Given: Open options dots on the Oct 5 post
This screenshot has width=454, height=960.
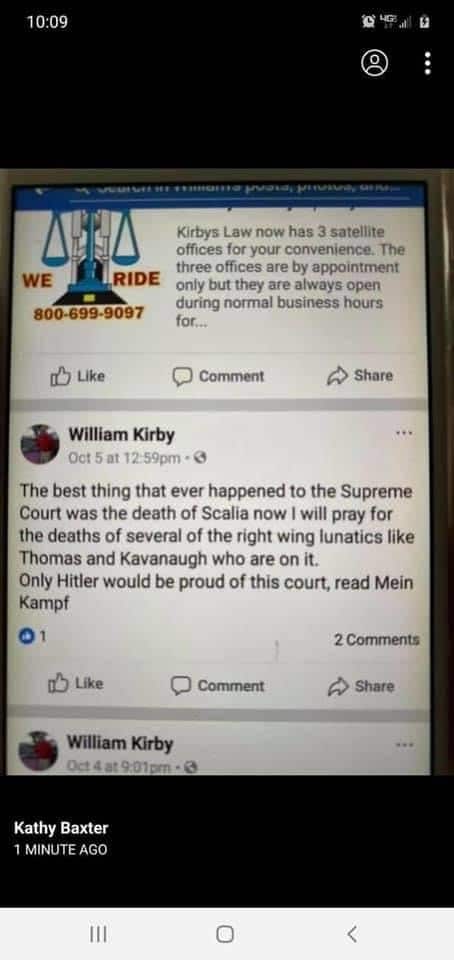Looking at the screenshot, I should point(404,433).
